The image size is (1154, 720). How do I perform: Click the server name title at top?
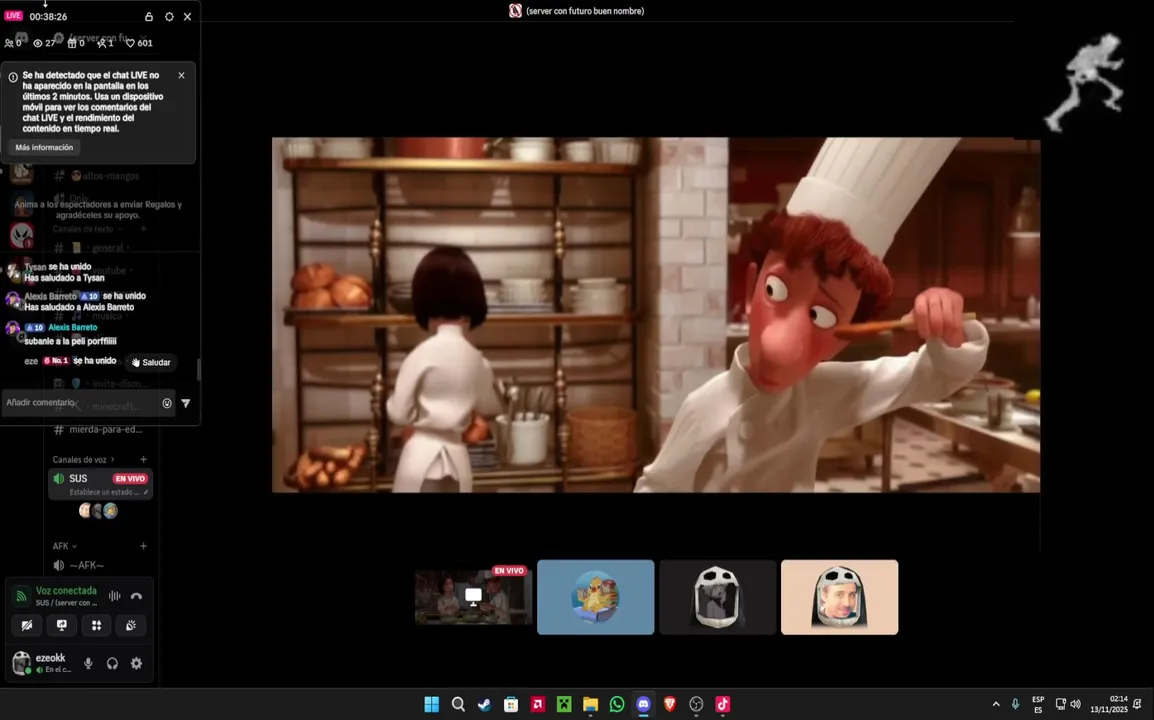click(585, 11)
